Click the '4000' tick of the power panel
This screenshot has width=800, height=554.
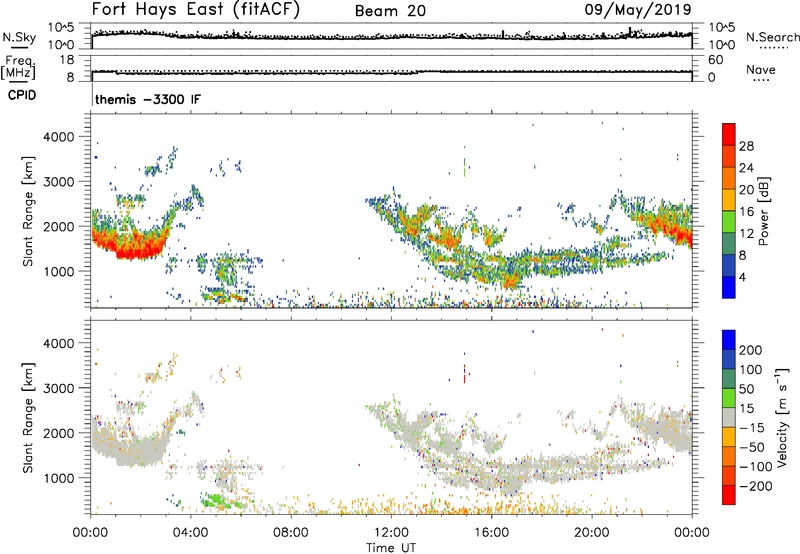click(59, 137)
